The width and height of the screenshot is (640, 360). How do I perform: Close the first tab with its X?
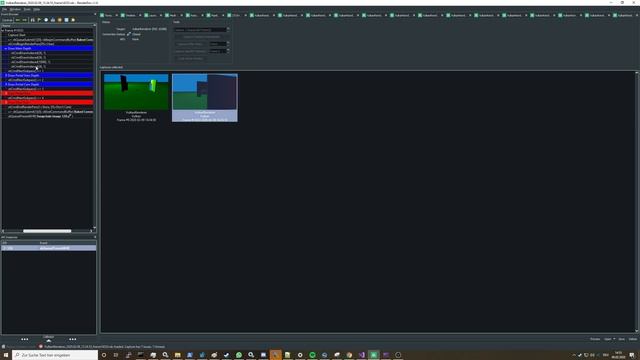pyautogui.click(x=117, y=15)
